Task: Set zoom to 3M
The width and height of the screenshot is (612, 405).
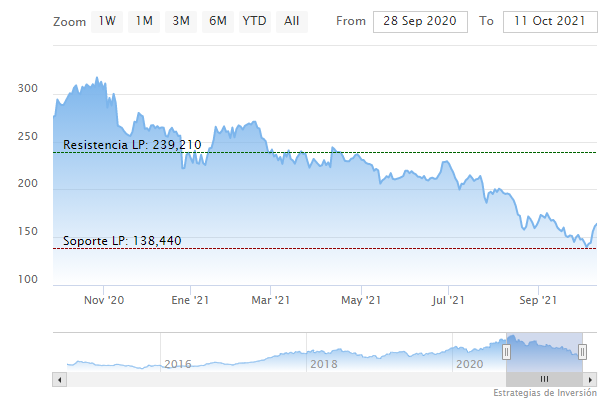Action: point(181,20)
